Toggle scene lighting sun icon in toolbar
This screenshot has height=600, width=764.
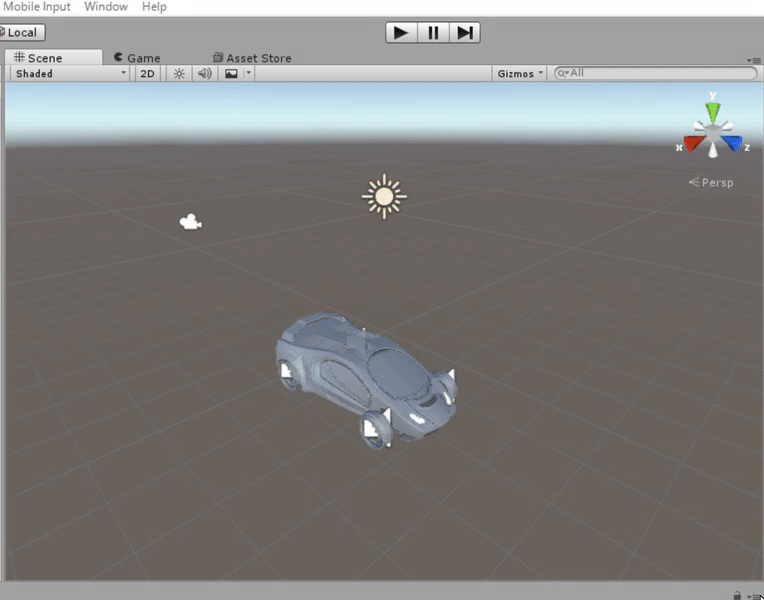click(179, 74)
